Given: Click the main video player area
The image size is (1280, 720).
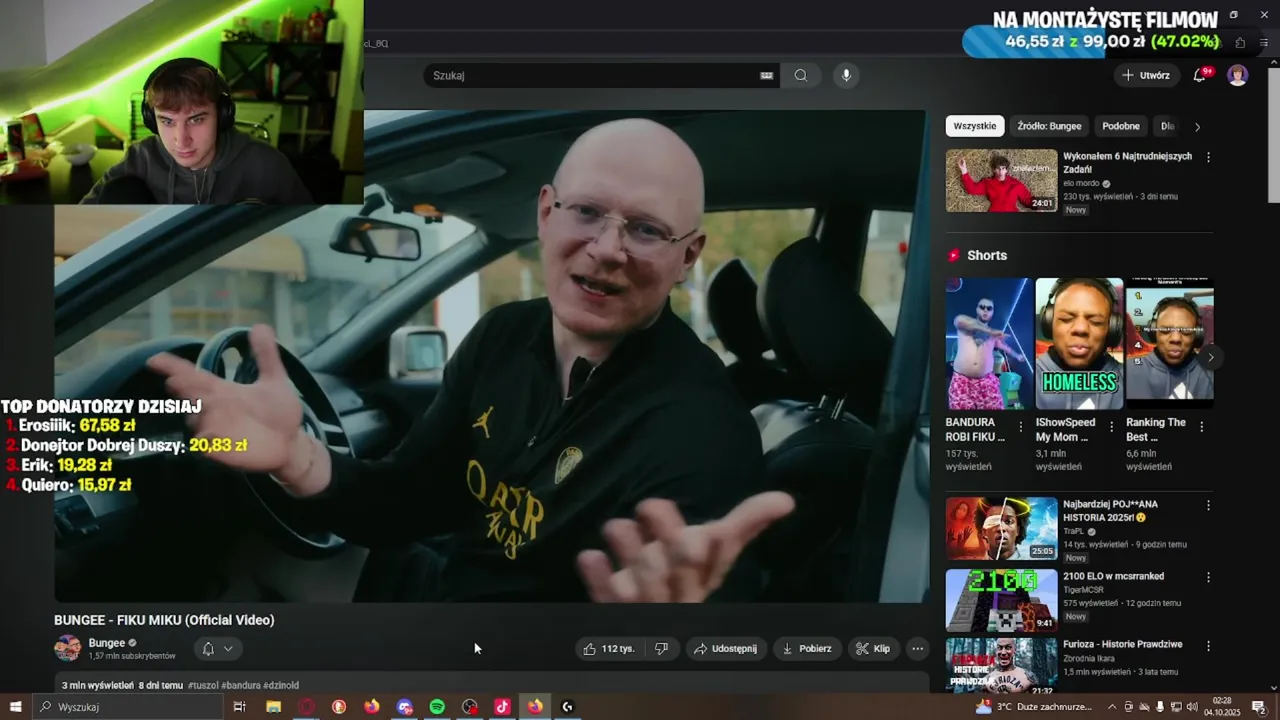Looking at the screenshot, I should pyautogui.click(x=490, y=355).
